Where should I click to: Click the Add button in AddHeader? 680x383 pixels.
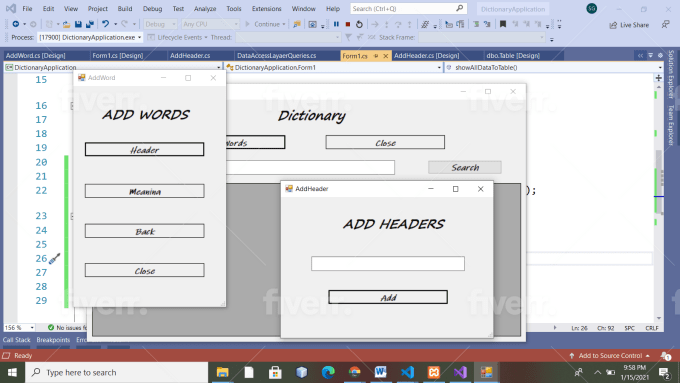[388, 297]
